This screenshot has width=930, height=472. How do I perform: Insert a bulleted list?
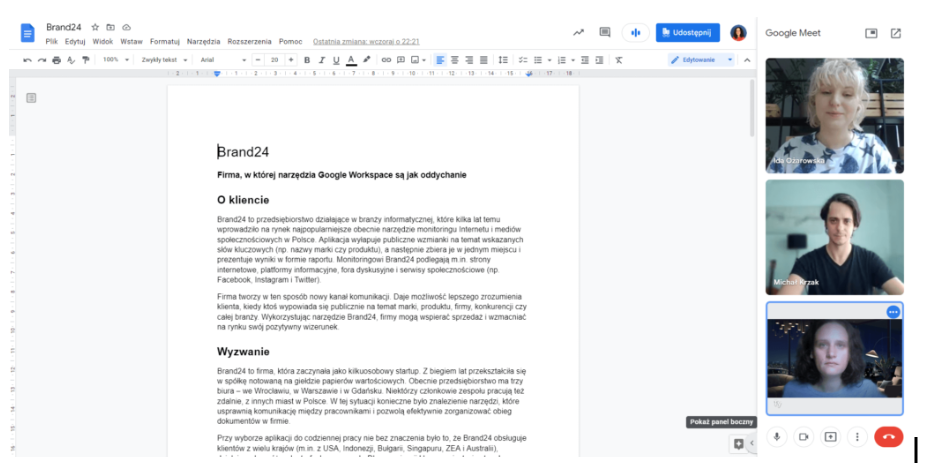pyautogui.click(x=538, y=60)
